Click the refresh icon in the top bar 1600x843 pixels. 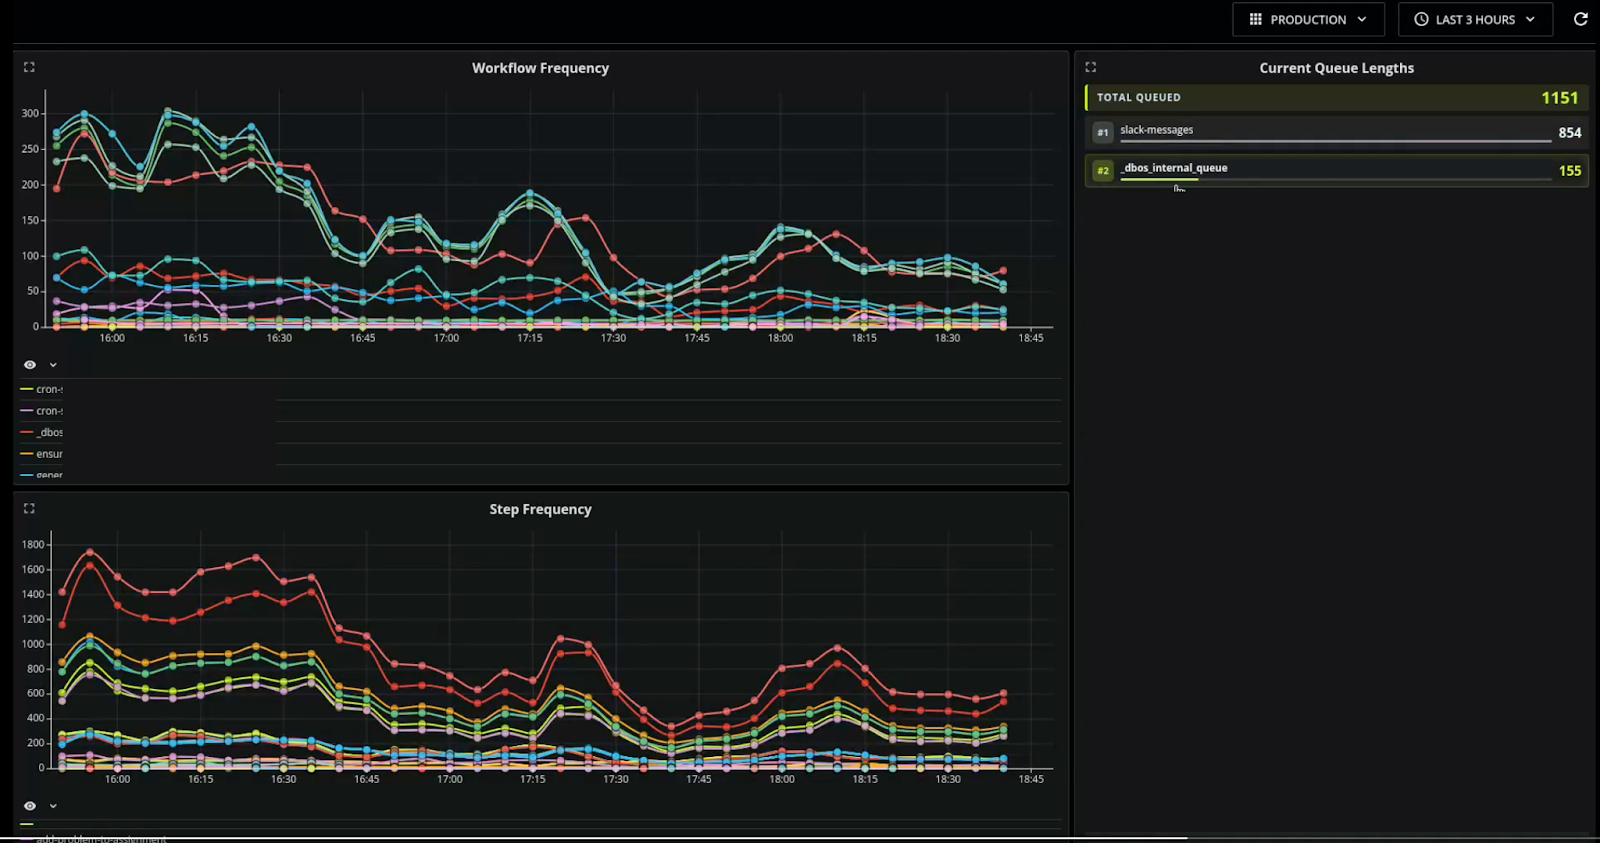pos(1581,19)
